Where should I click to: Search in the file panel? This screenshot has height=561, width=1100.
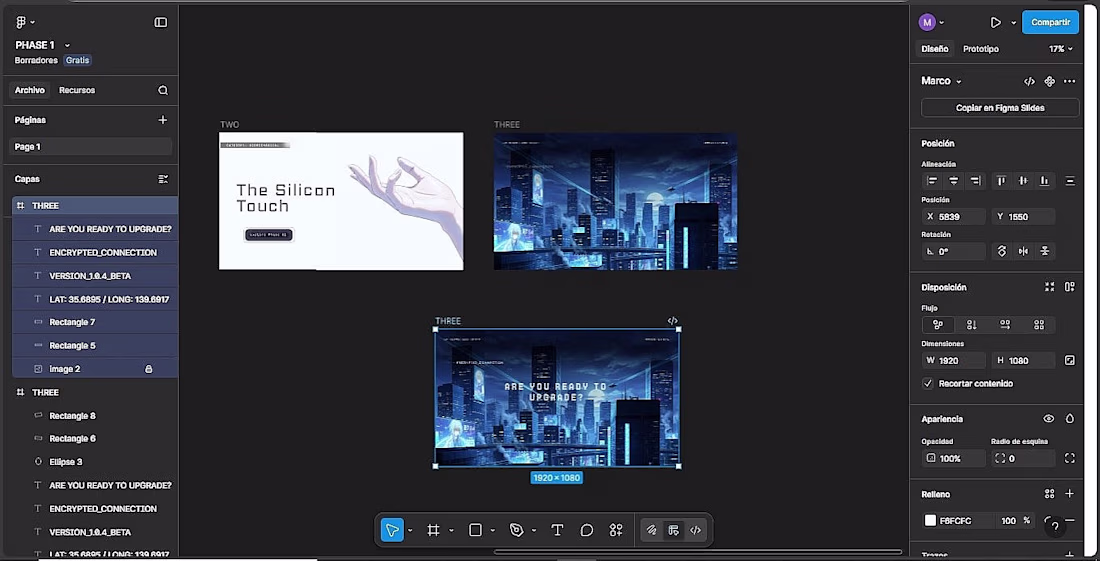(163, 90)
